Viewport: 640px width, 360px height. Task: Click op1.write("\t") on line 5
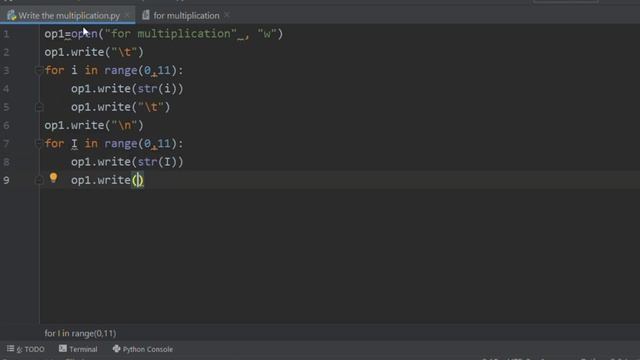121,107
